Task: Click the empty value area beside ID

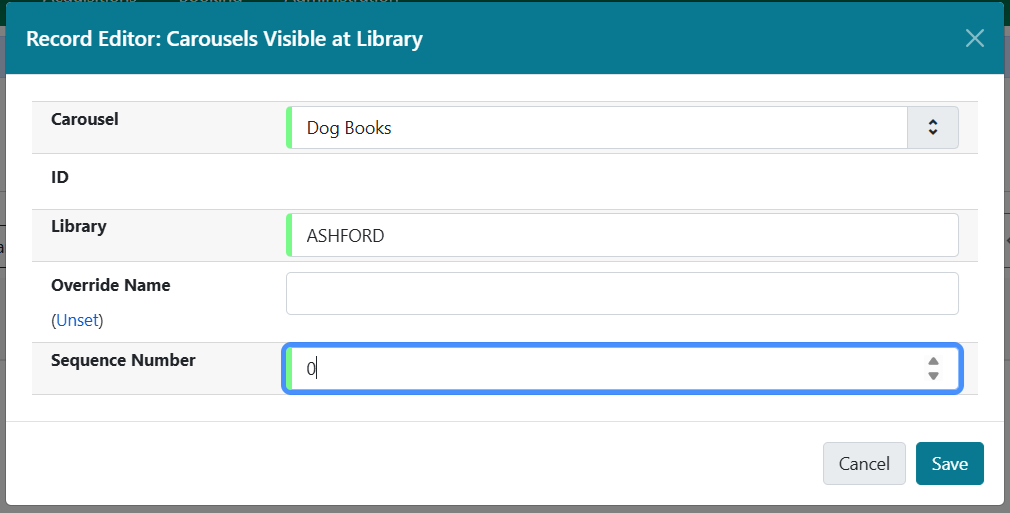Action: tap(622, 181)
